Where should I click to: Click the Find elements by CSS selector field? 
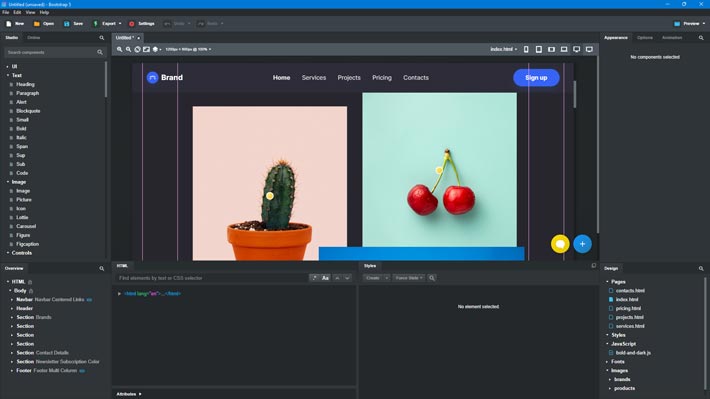click(212, 278)
